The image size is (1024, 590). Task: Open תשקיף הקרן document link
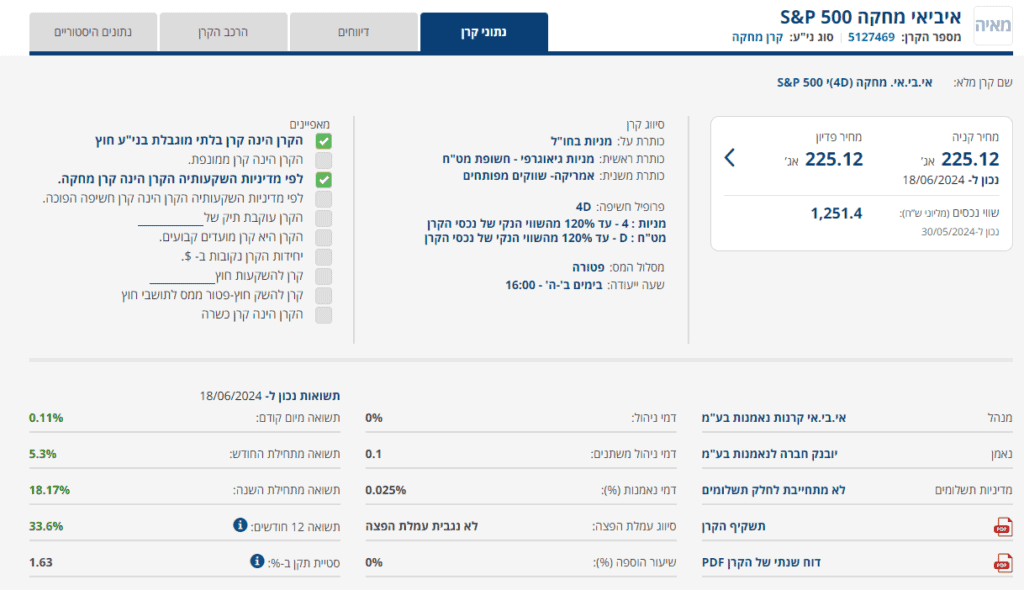point(733,526)
